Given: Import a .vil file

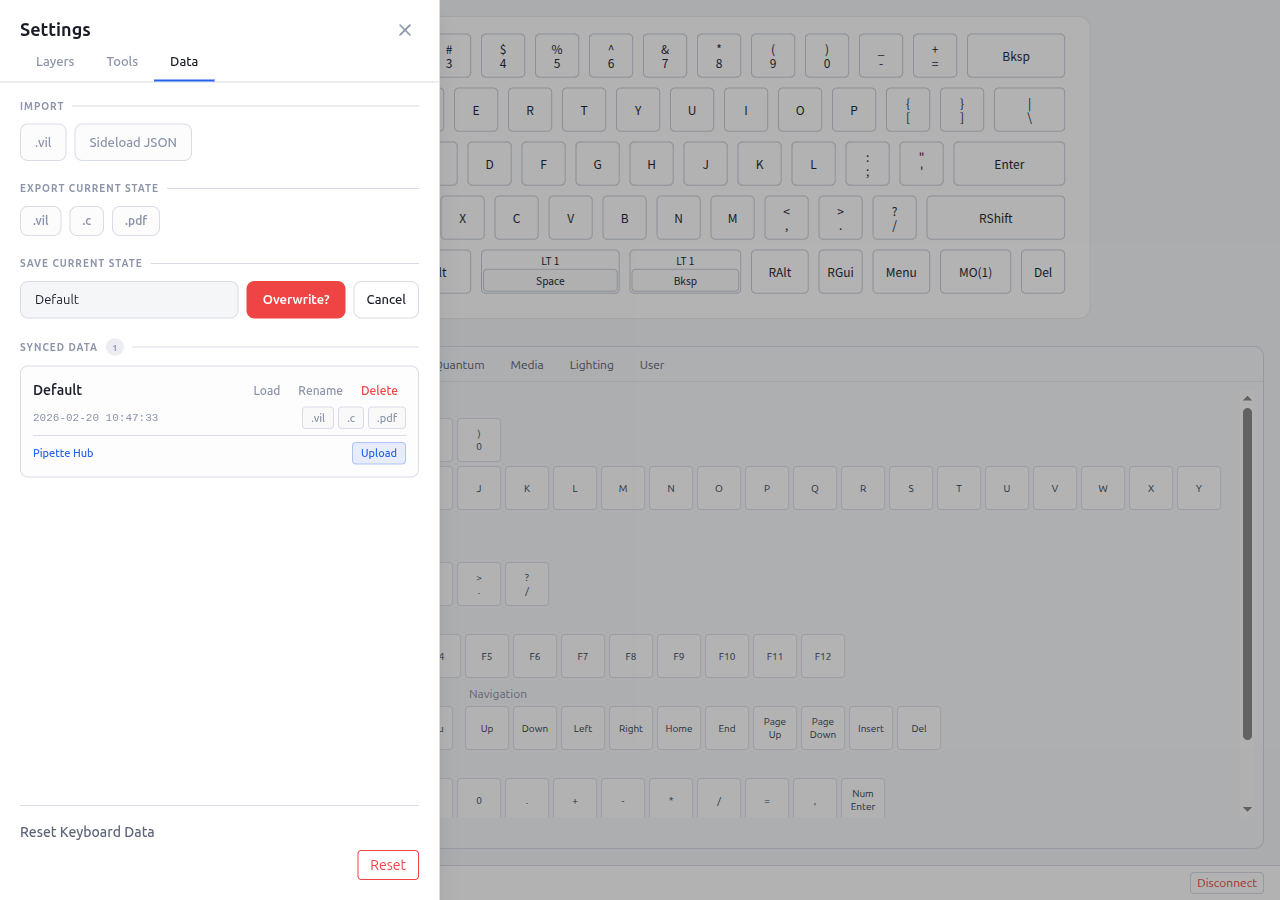Looking at the screenshot, I should click(42, 142).
